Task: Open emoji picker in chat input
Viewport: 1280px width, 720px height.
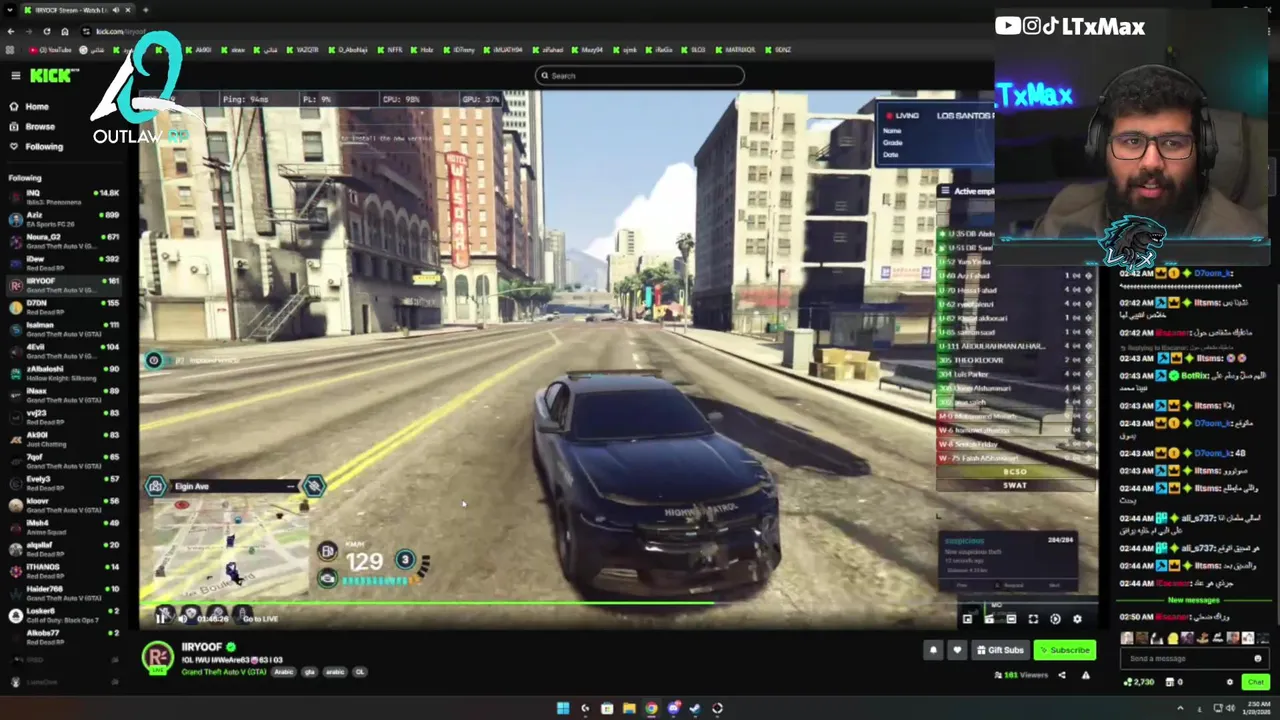Action: pyautogui.click(x=1258, y=658)
